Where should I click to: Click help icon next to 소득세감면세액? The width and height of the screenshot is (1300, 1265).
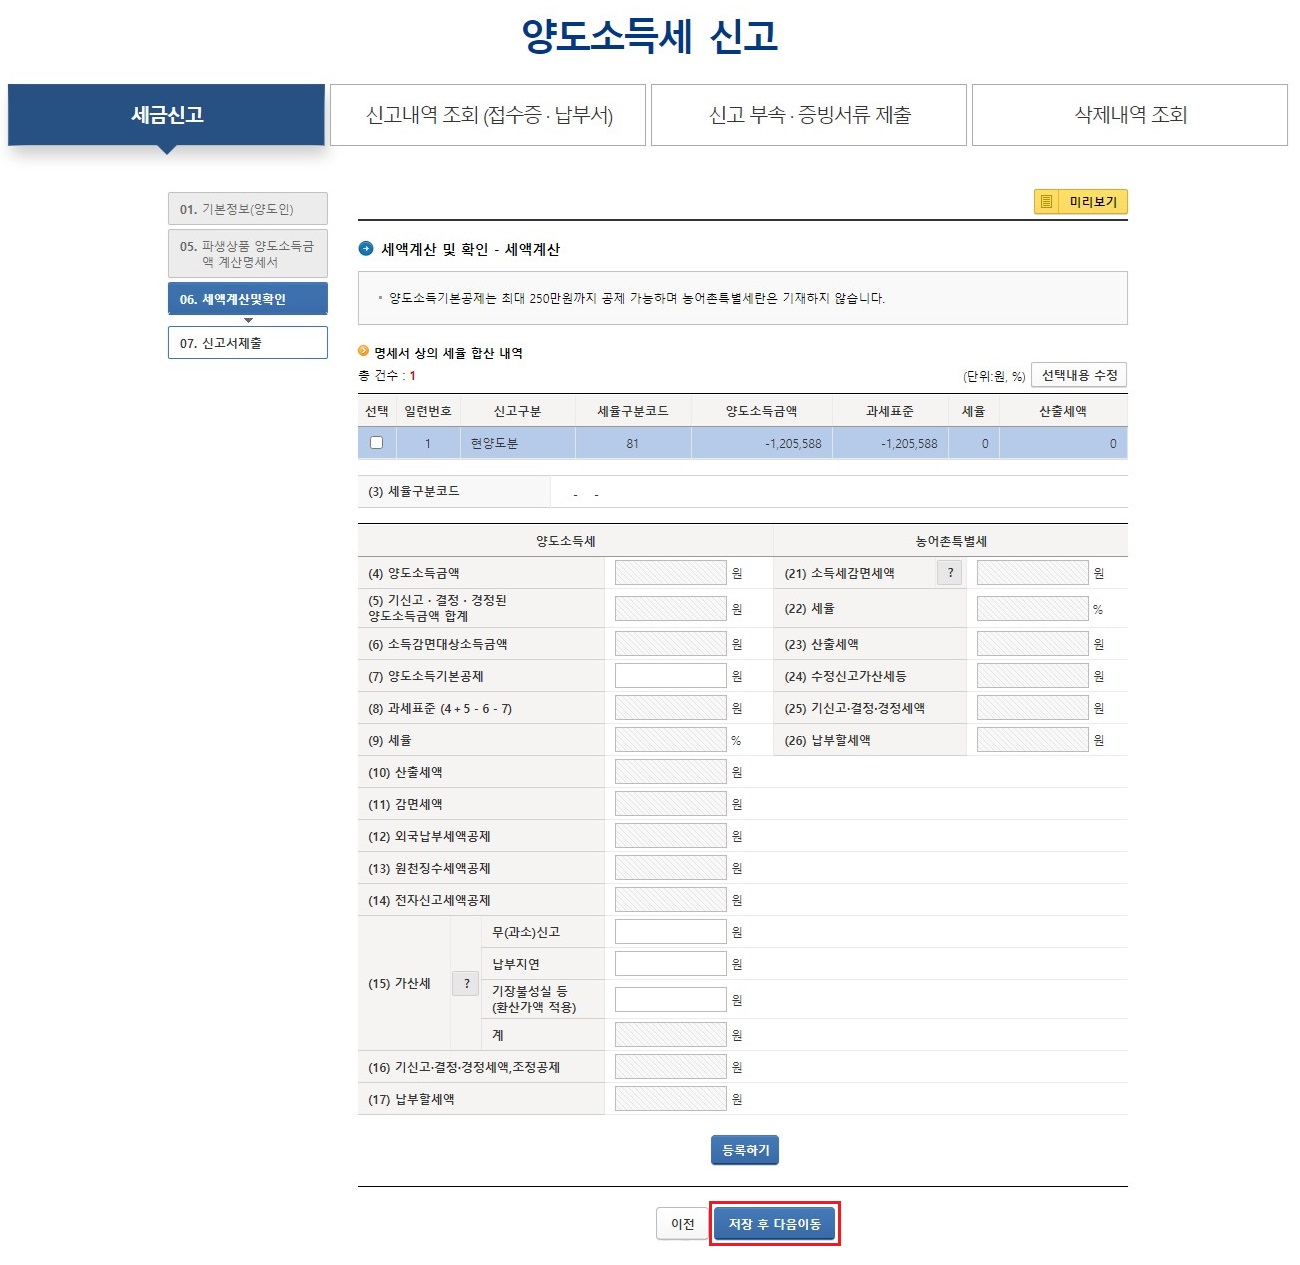click(x=950, y=573)
